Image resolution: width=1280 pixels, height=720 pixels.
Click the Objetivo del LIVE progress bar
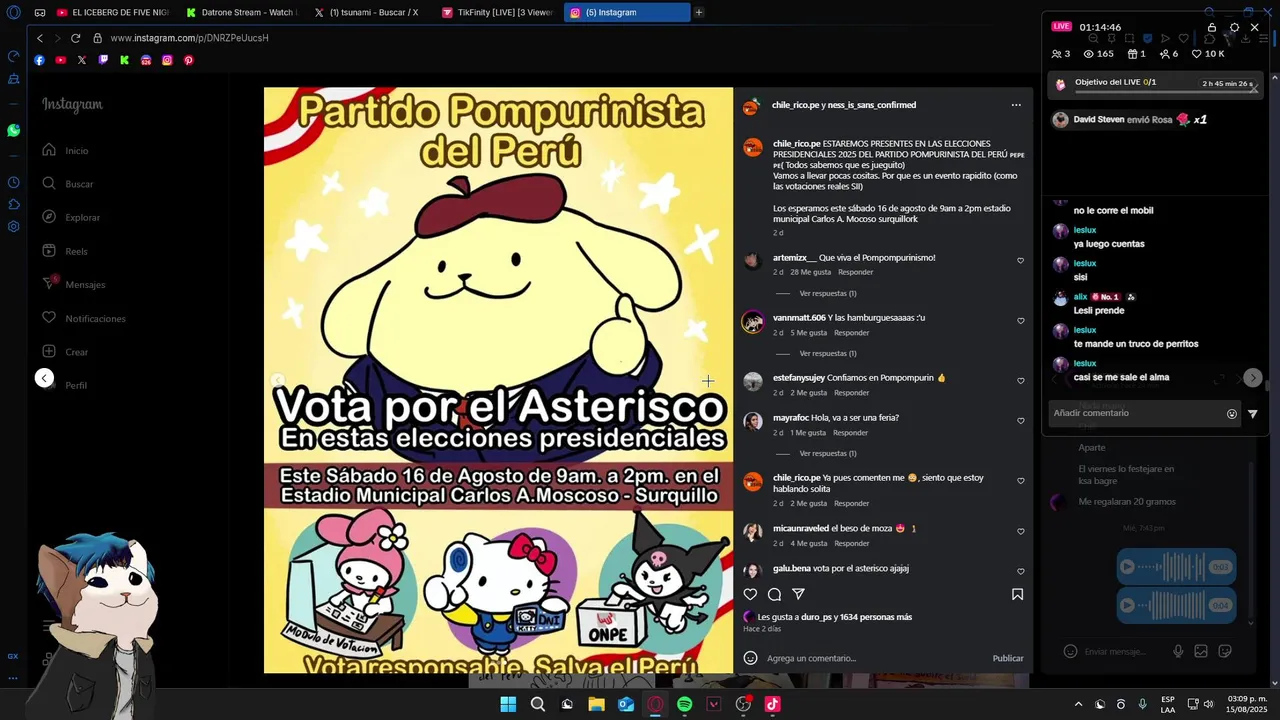[x=1165, y=92]
